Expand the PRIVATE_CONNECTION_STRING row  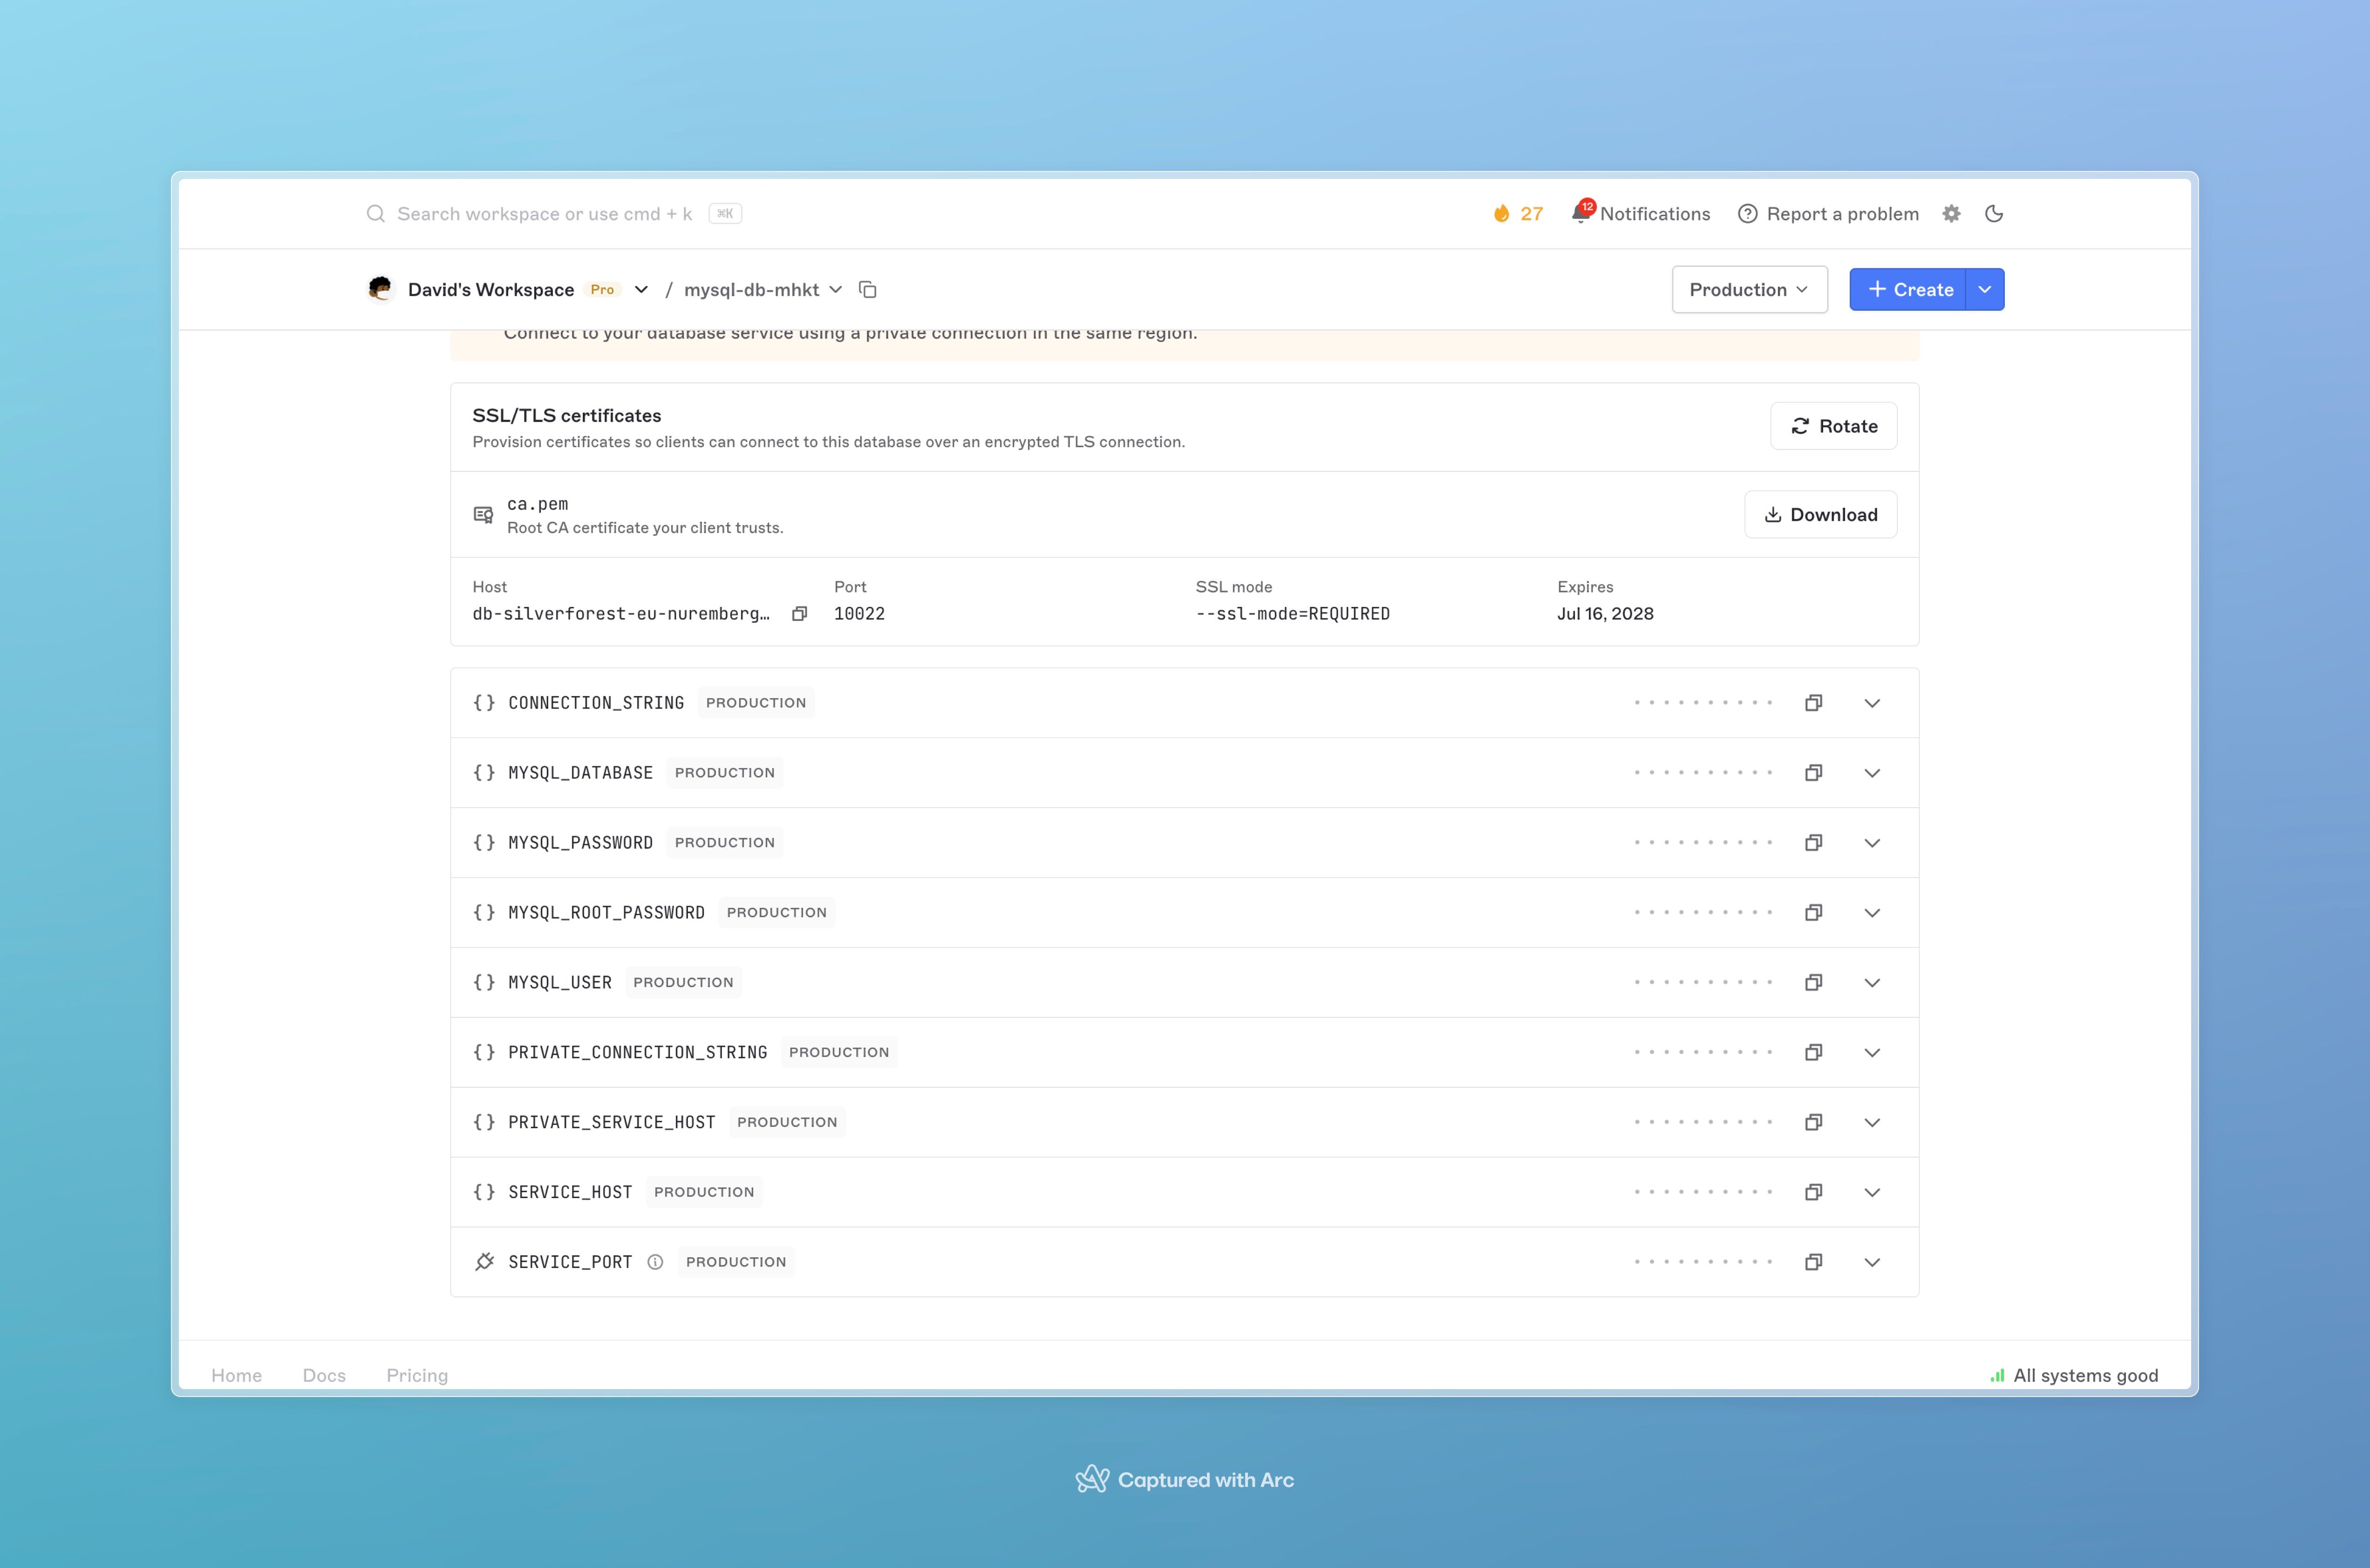point(1872,1052)
